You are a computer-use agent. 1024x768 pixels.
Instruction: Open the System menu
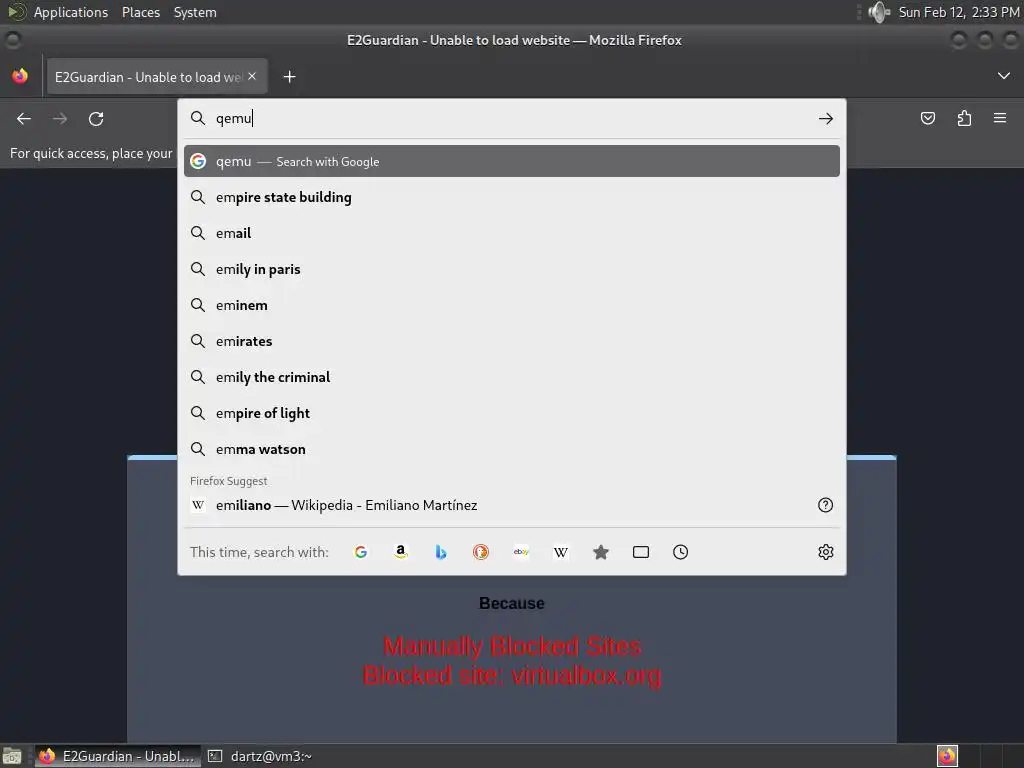click(195, 12)
